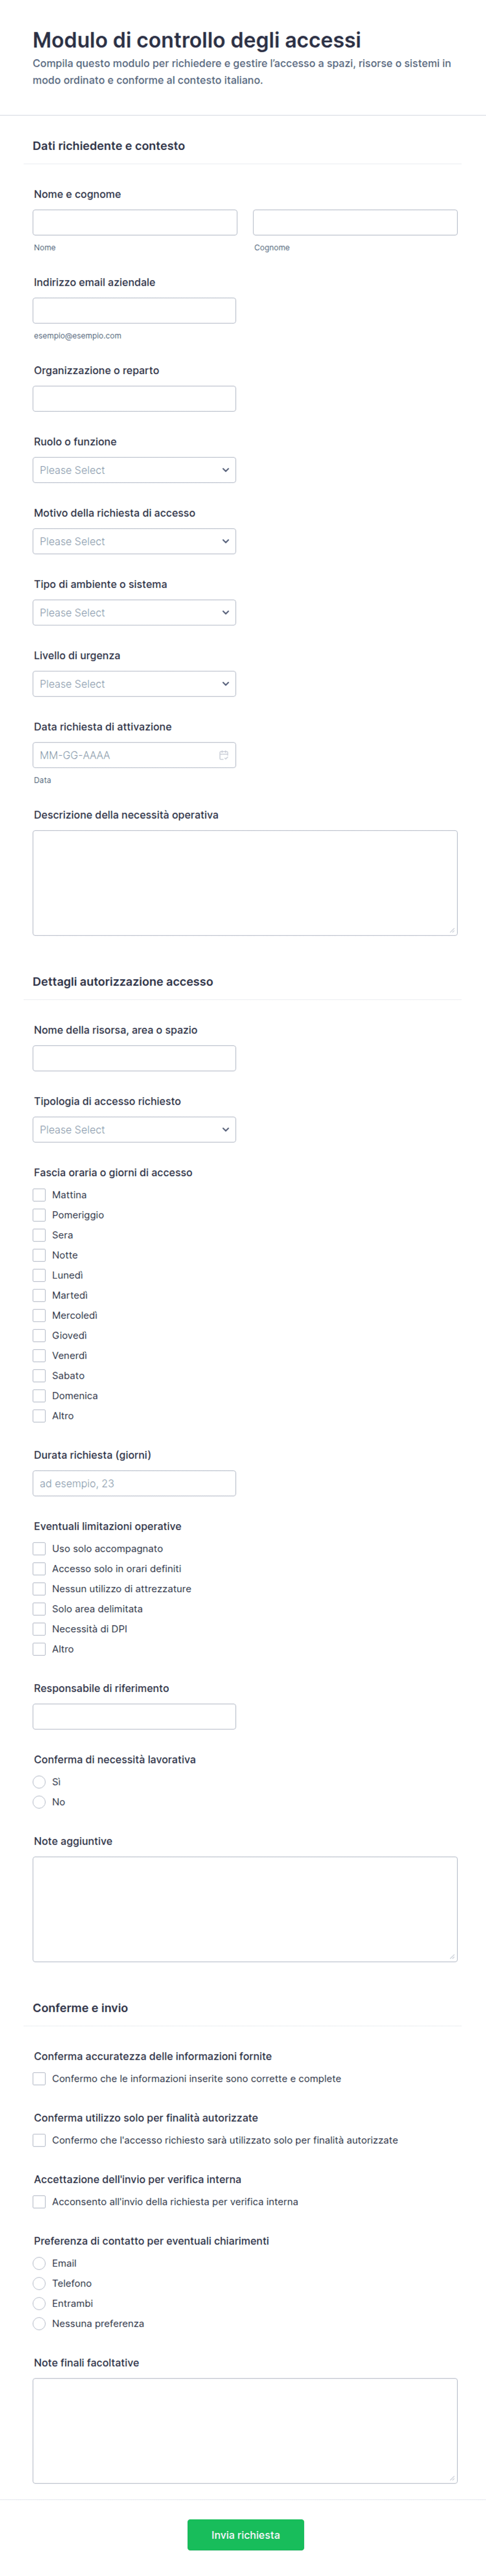Open Tipo di ambiente o sistema dropdown
Viewport: 486px width, 2576px height.
pos(134,612)
